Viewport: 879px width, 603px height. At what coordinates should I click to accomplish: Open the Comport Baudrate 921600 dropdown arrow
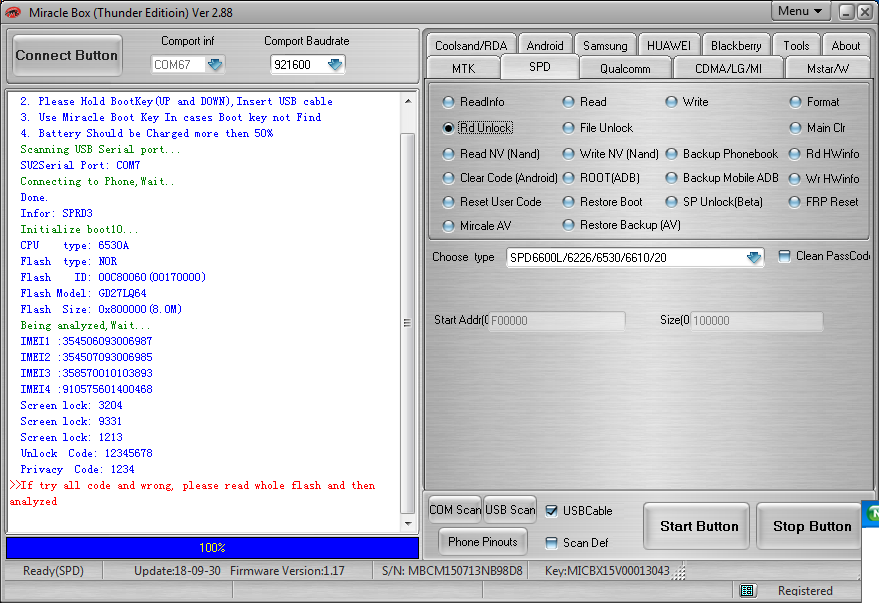click(x=335, y=64)
